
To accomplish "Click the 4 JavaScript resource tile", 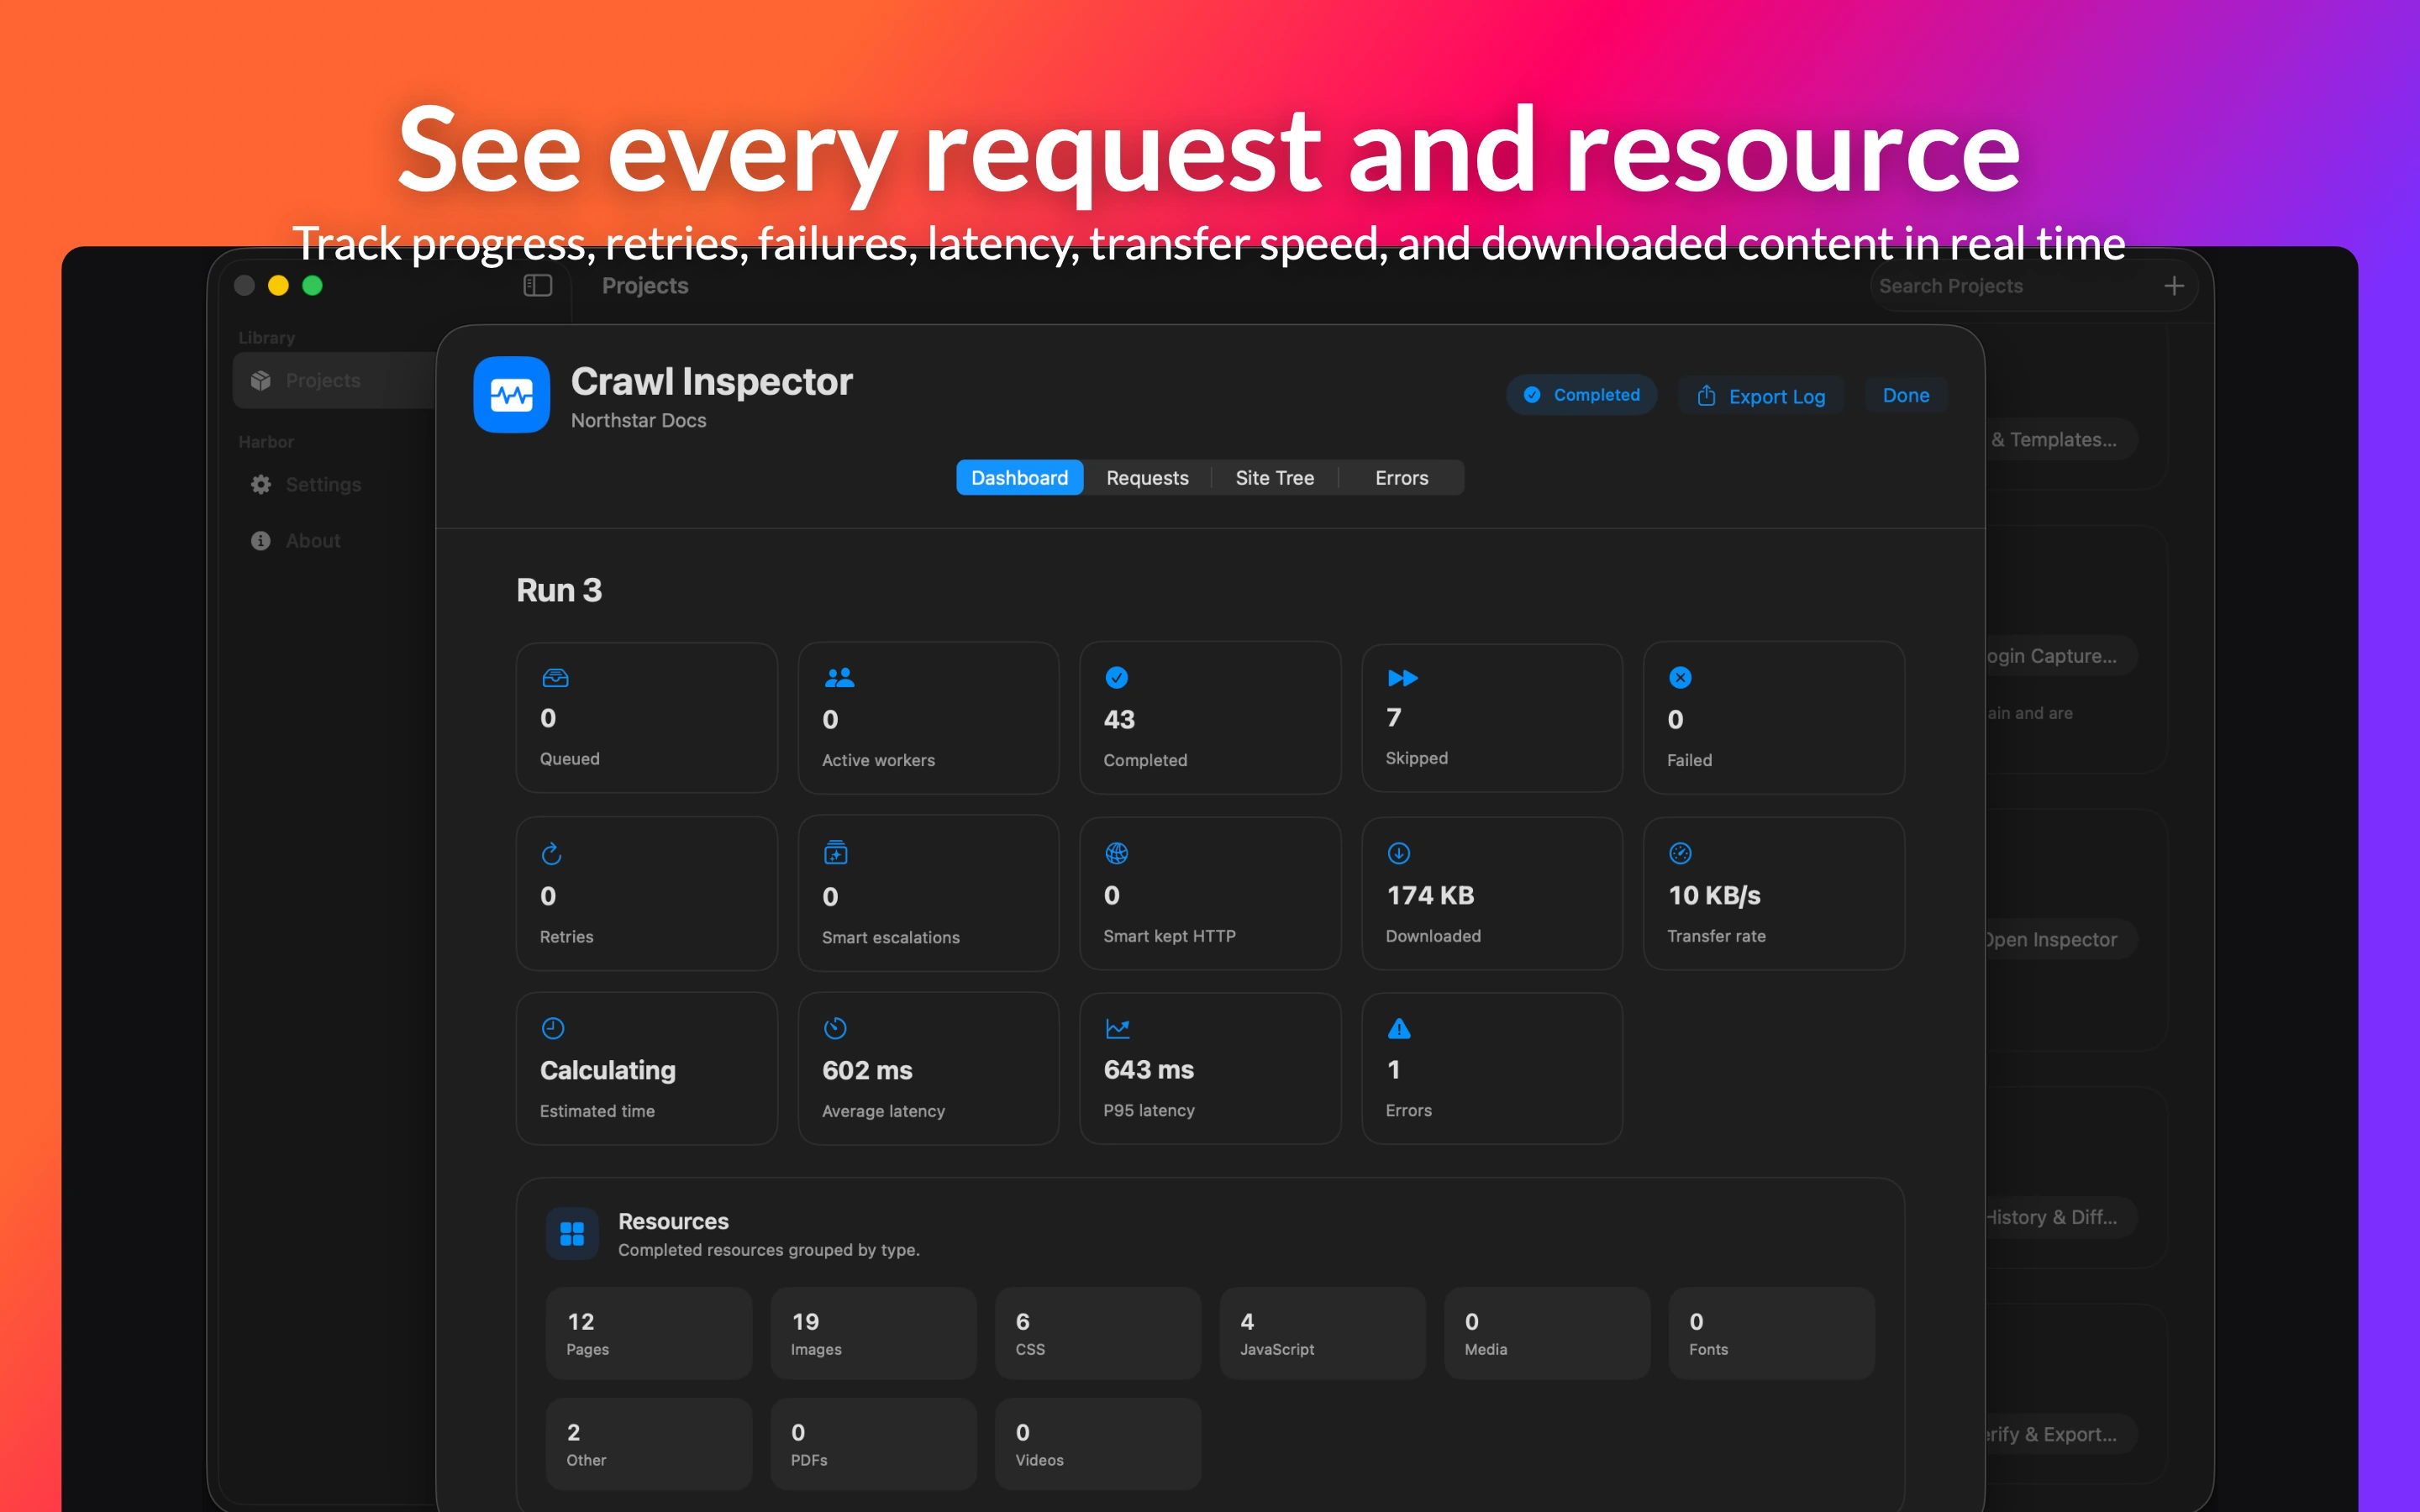I will pos(1322,1333).
